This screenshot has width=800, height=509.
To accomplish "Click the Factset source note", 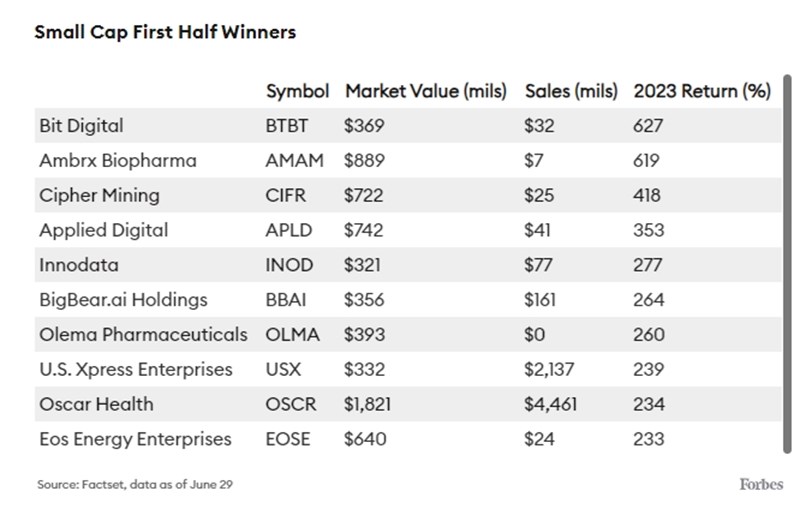I will pyautogui.click(x=137, y=484).
